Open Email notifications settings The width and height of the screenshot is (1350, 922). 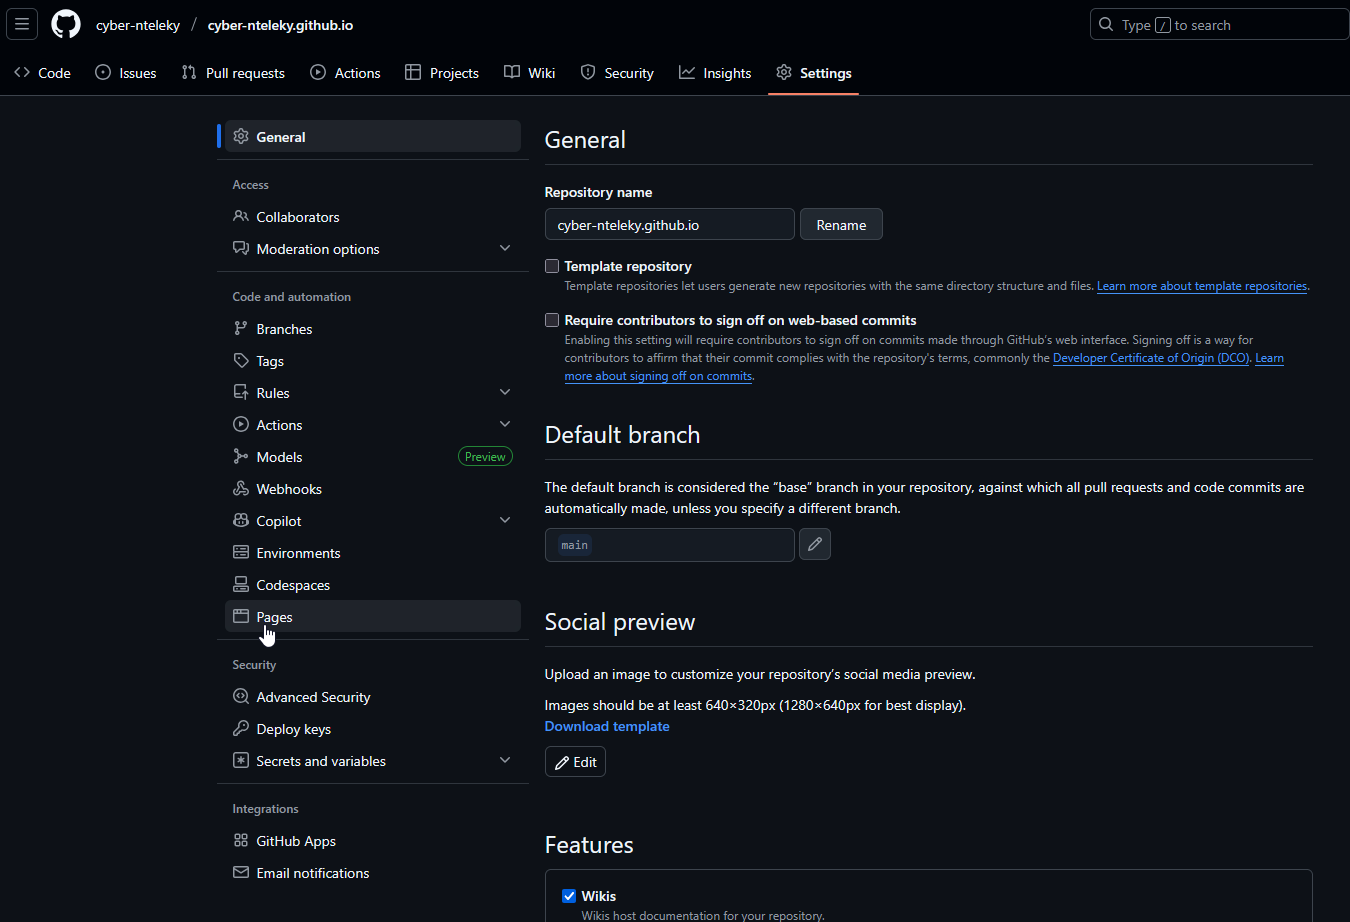373,872
